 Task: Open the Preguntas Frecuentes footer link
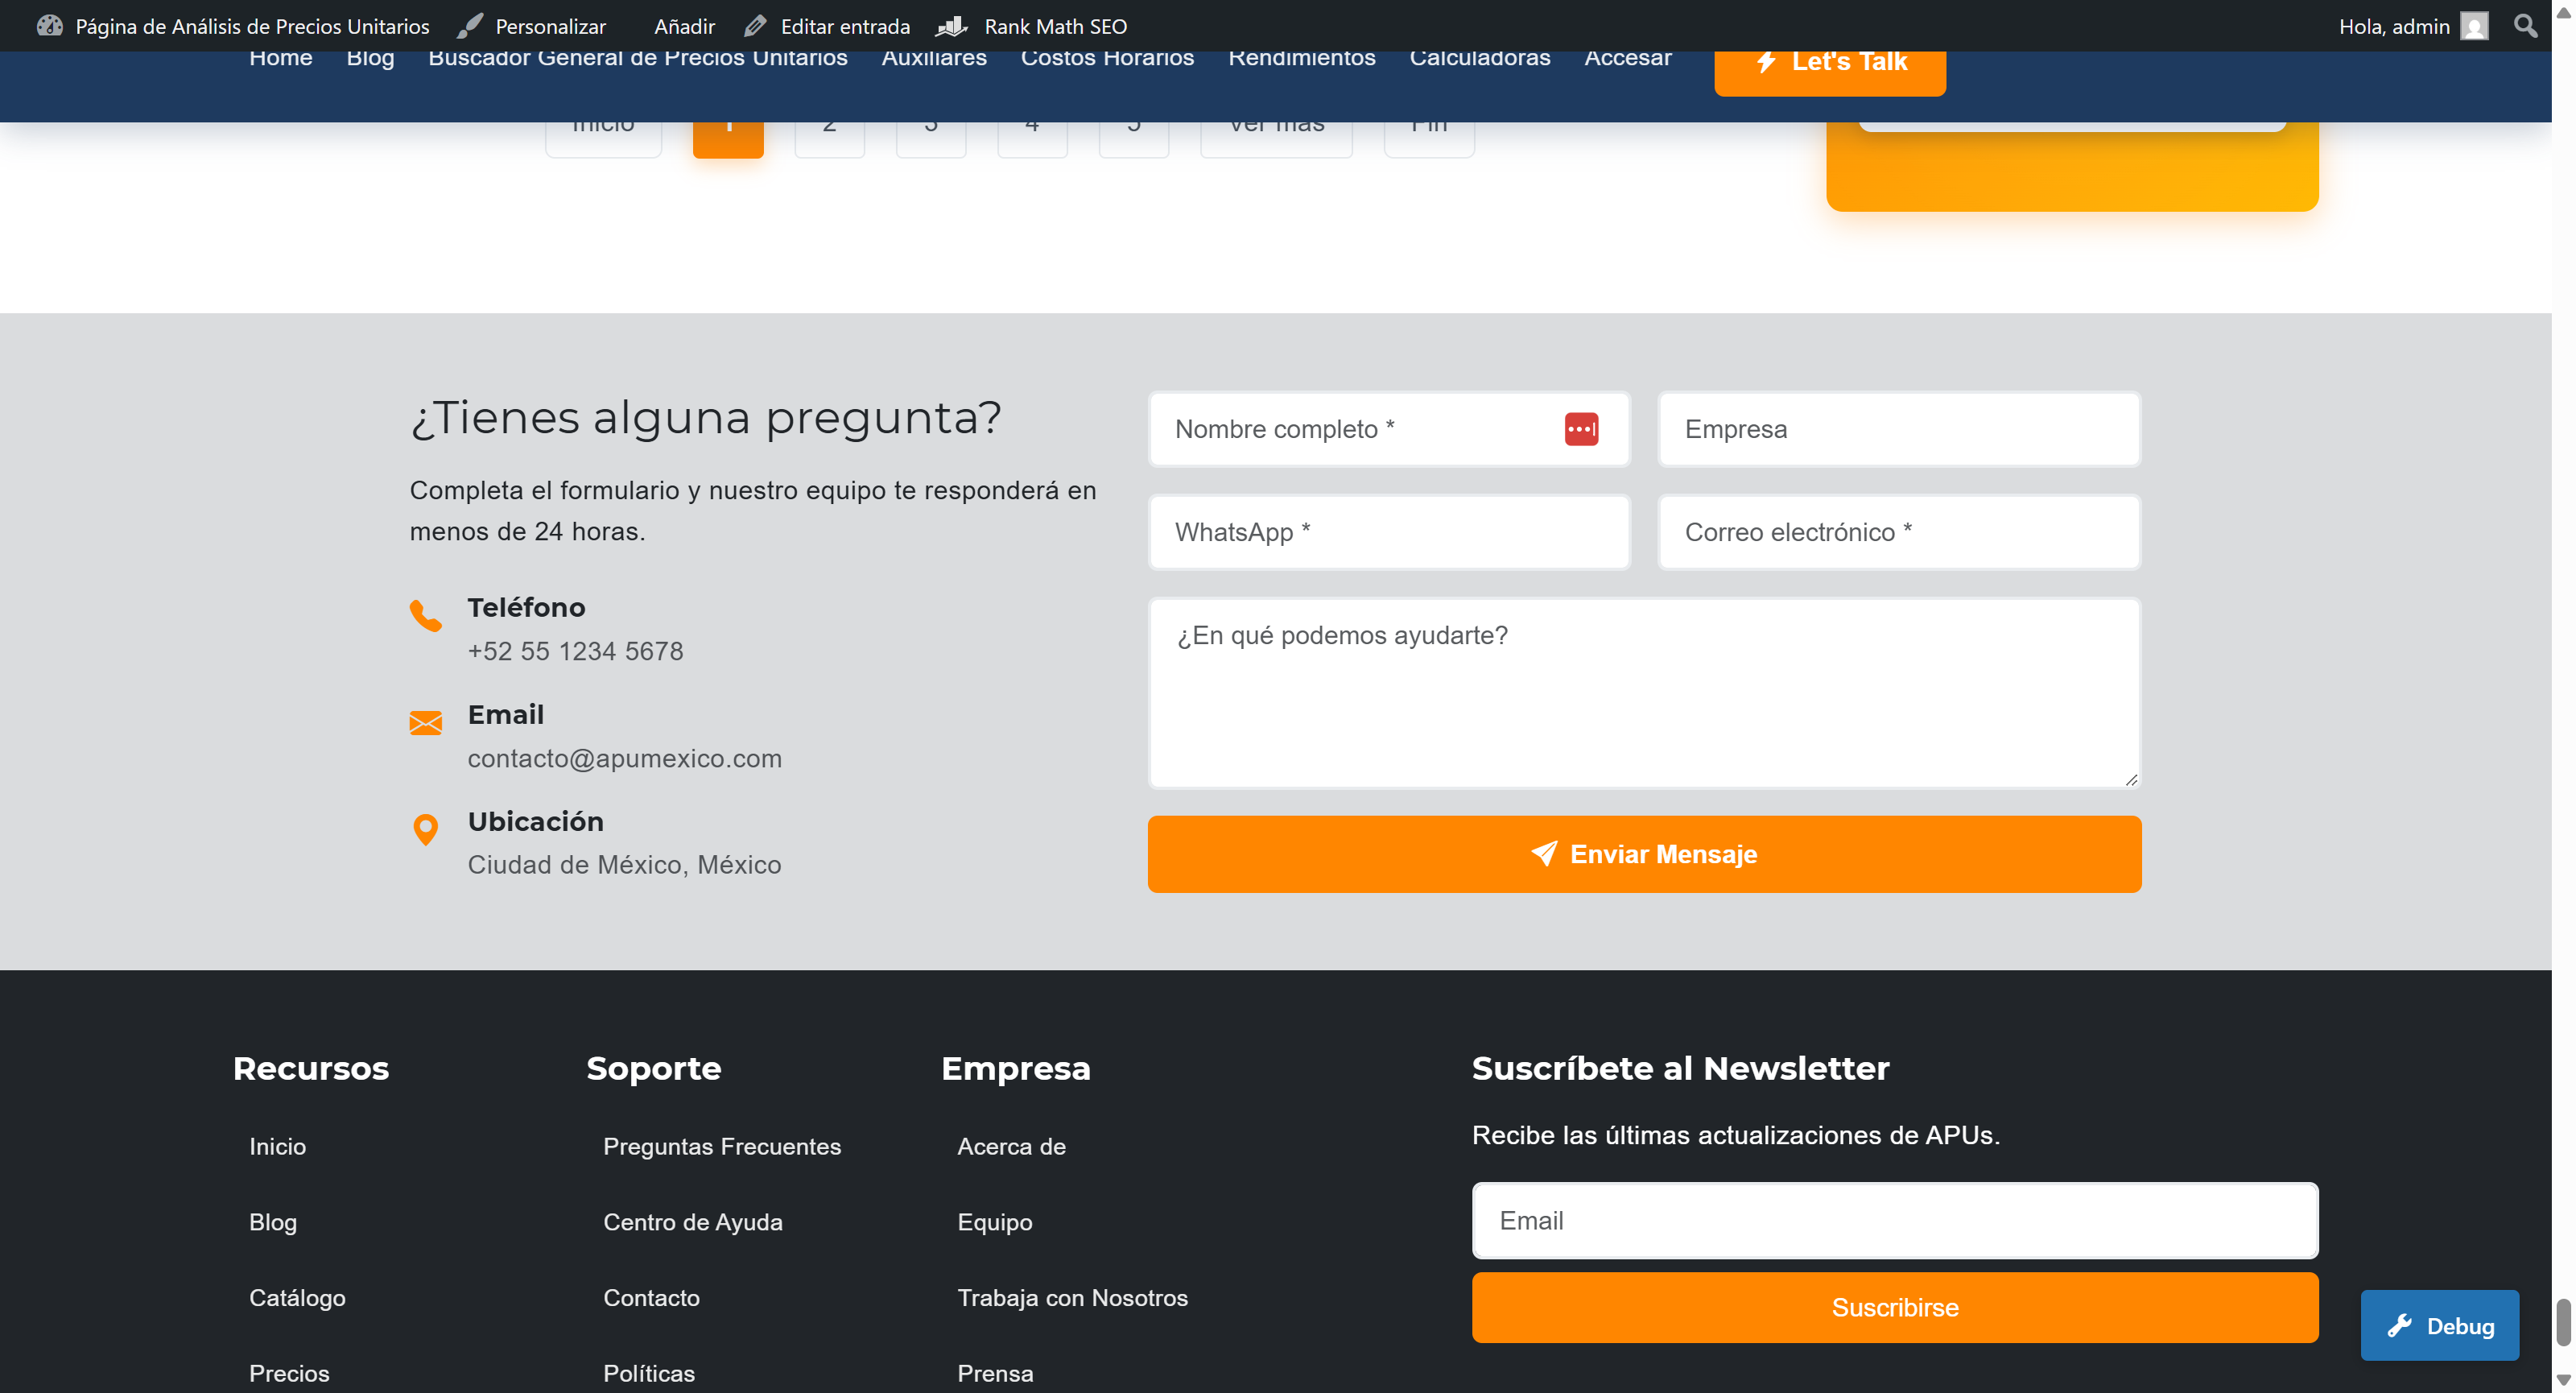coord(721,1146)
